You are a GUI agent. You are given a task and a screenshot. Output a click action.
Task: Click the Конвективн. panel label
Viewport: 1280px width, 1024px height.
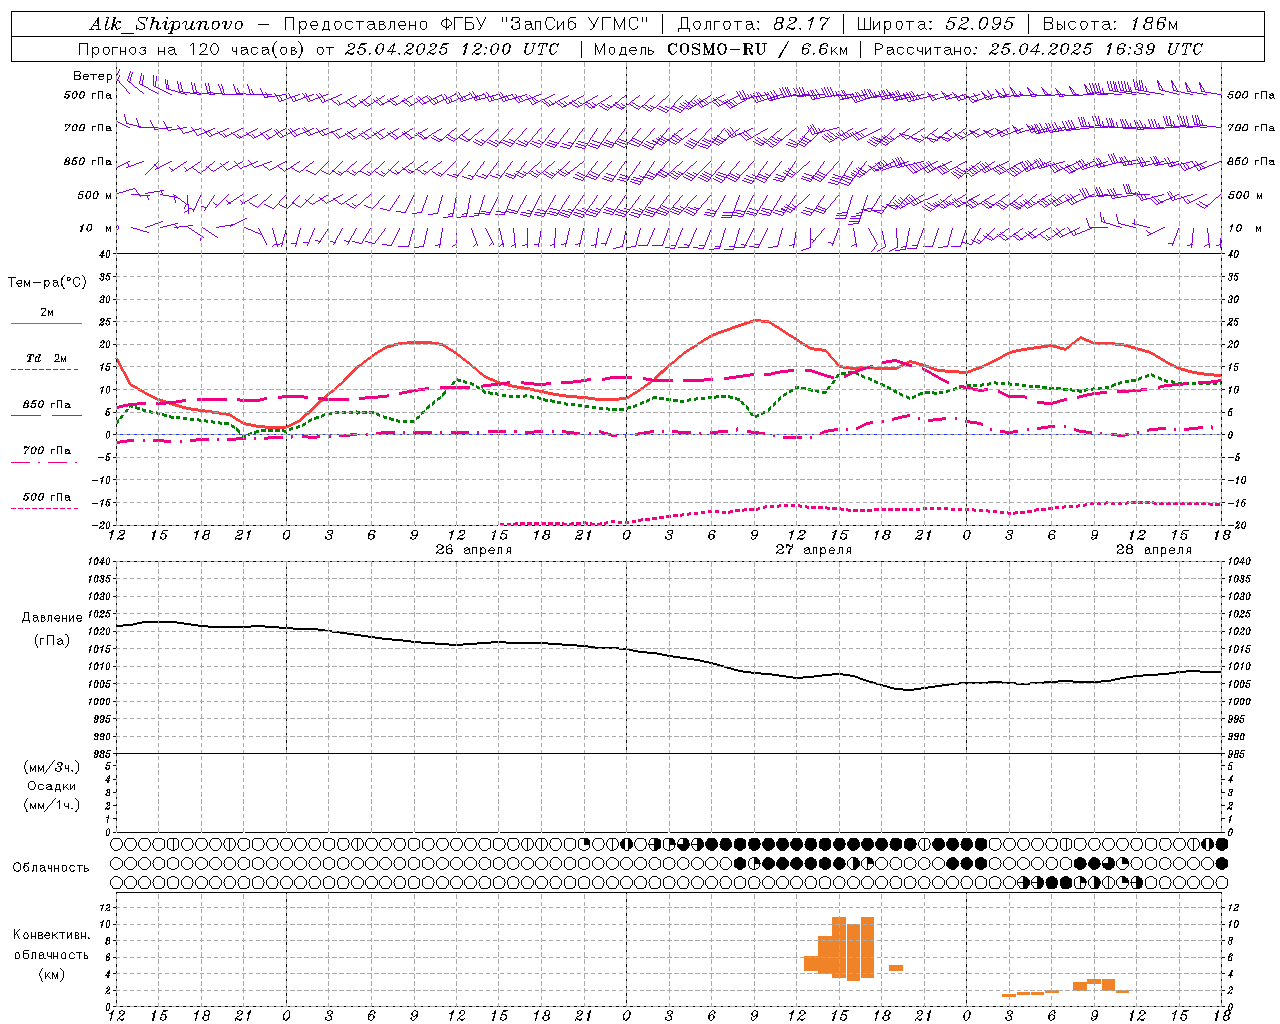click(52, 935)
